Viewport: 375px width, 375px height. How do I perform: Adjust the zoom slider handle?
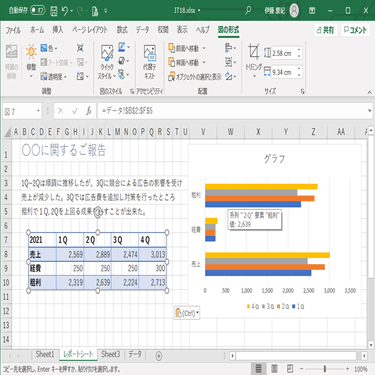click(x=325, y=369)
